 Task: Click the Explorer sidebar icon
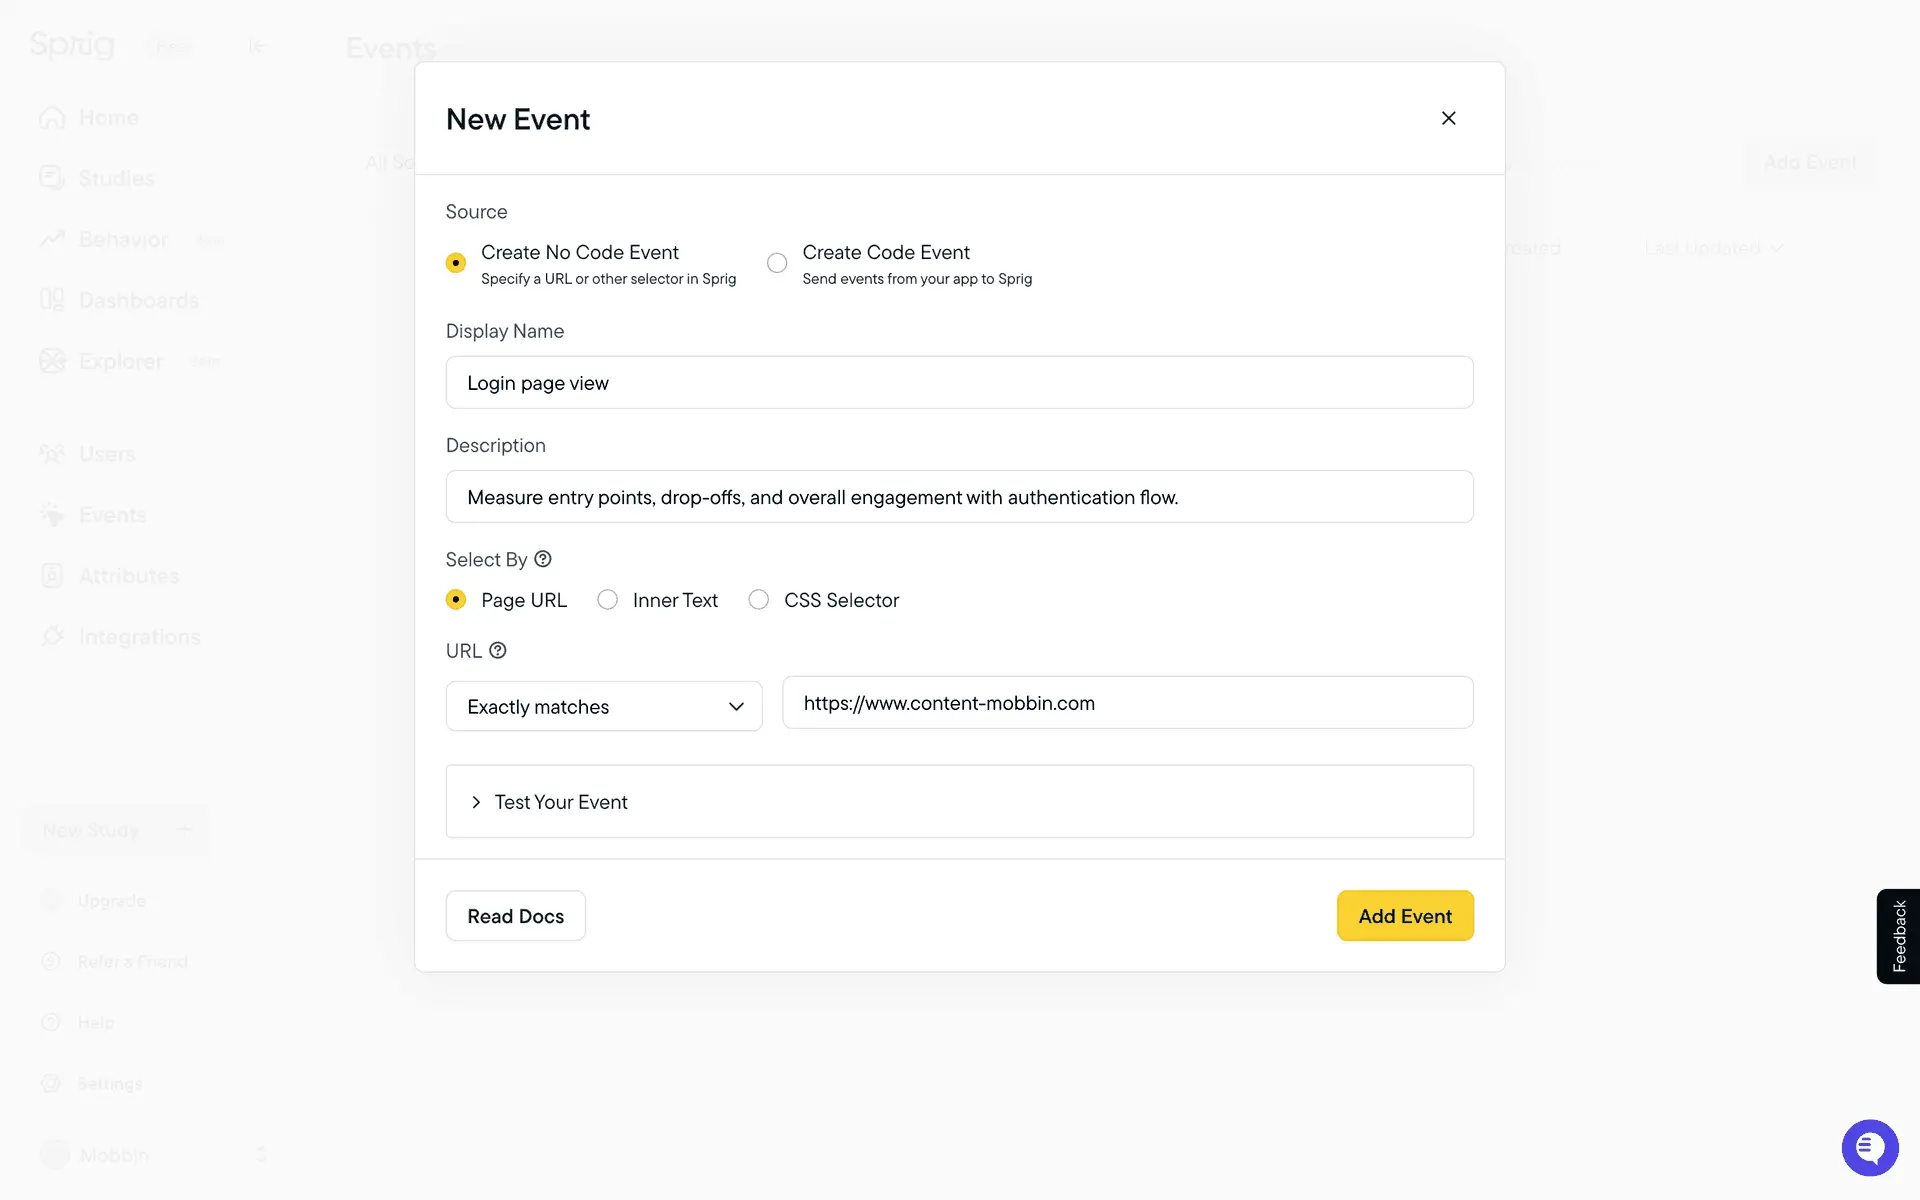[52, 361]
